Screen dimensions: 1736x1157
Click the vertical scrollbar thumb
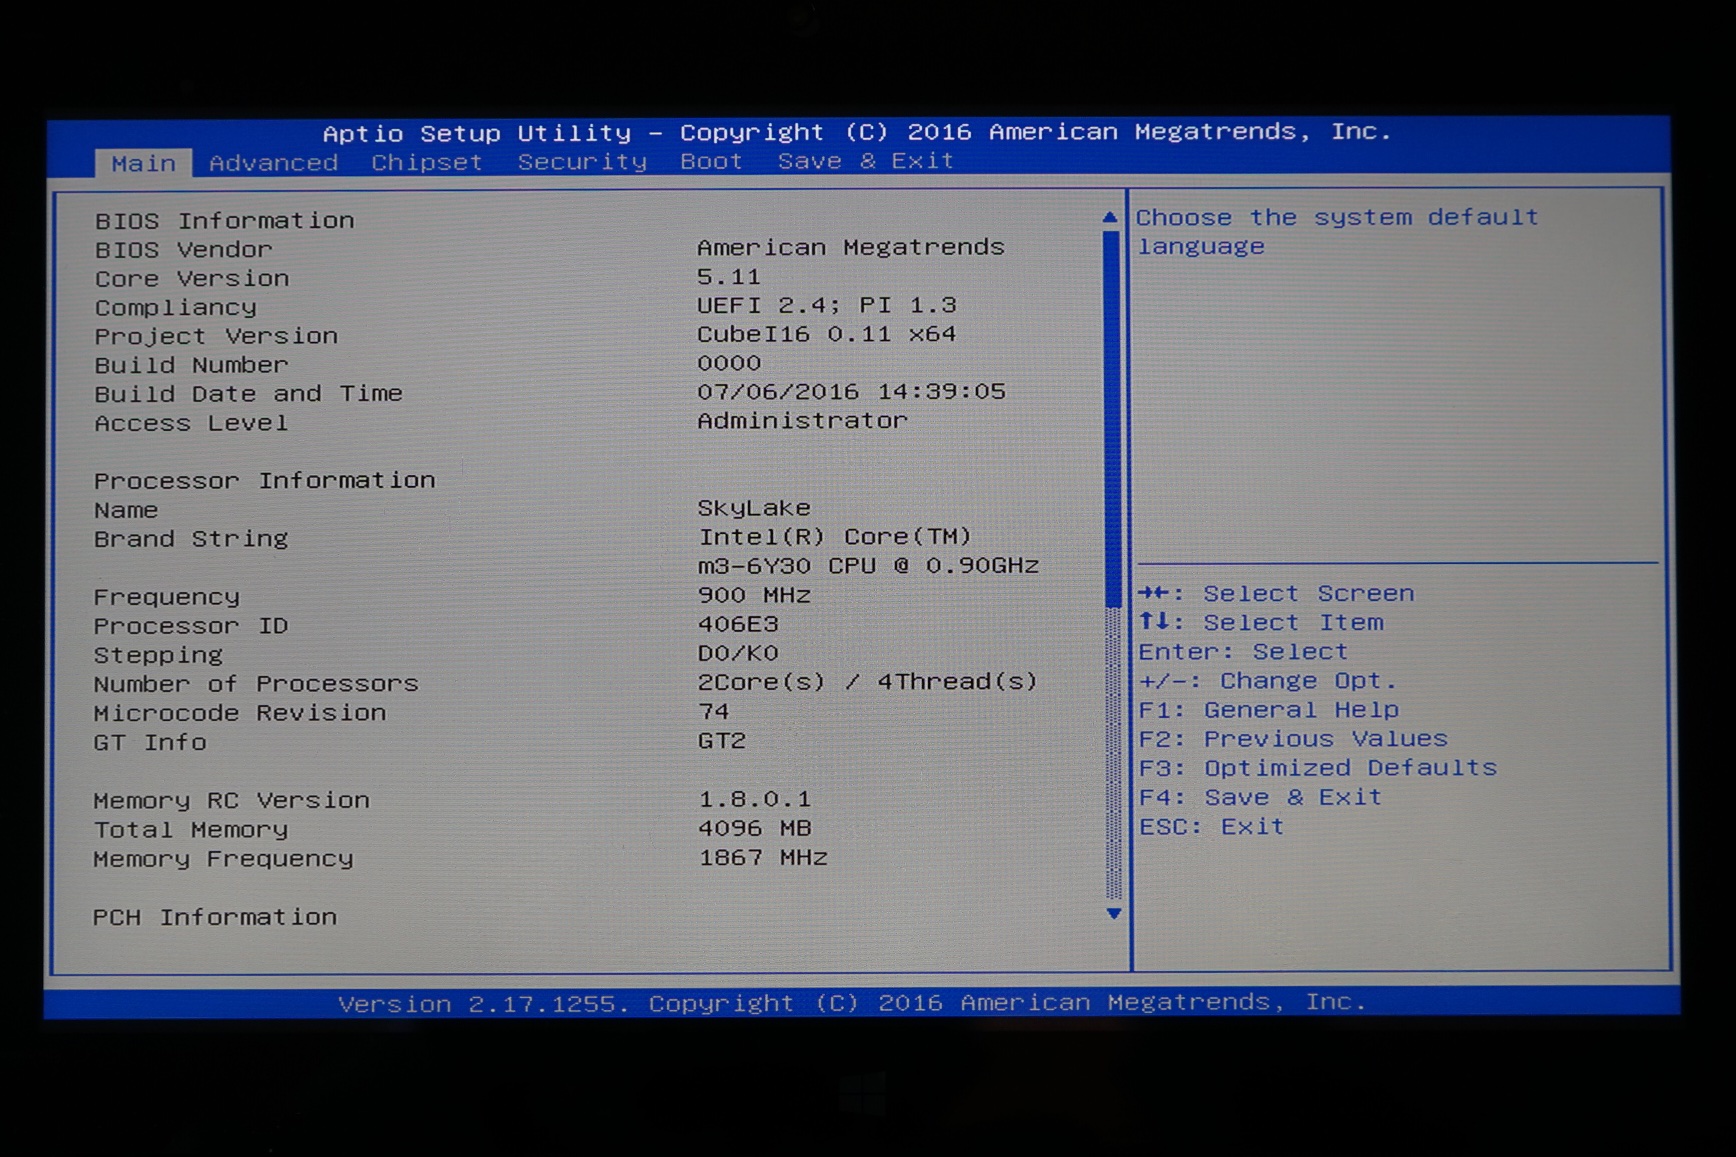point(1112,418)
